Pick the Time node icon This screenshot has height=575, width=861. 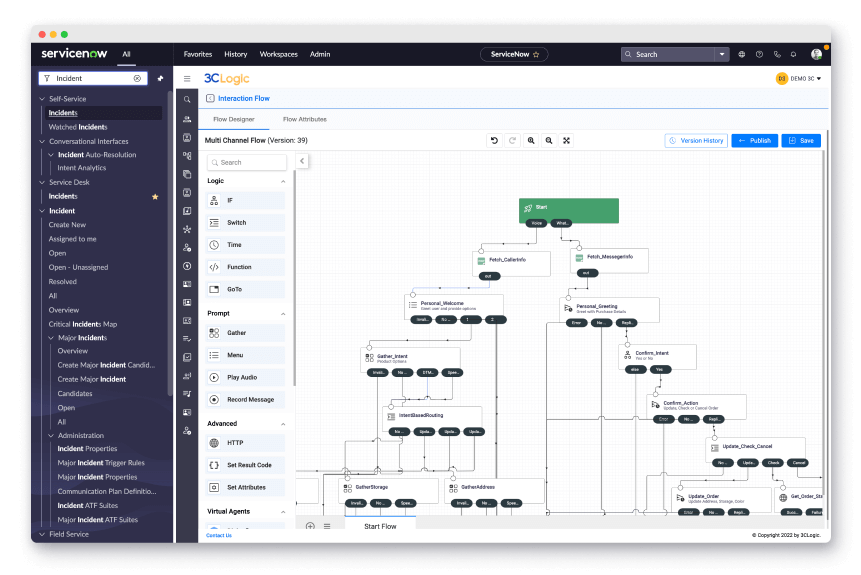(214, 245)
